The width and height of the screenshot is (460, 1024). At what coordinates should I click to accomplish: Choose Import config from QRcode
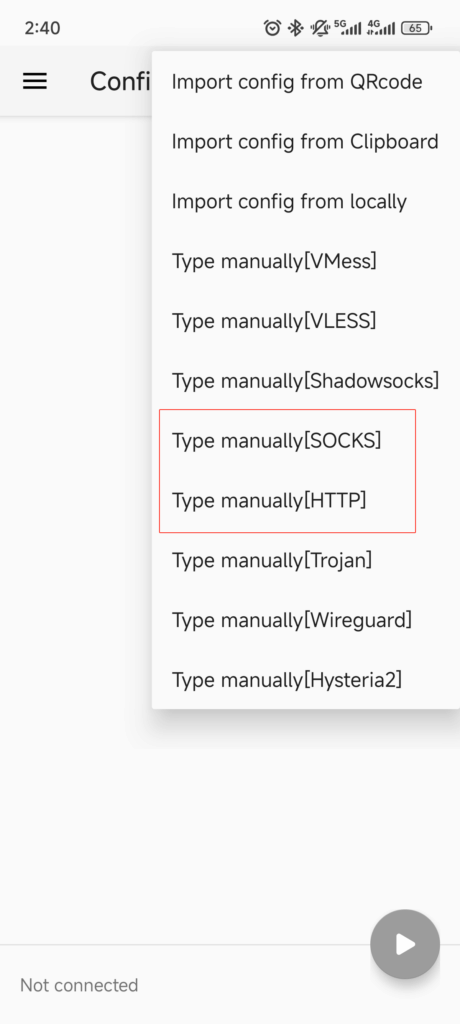click(x=306, y=82)
